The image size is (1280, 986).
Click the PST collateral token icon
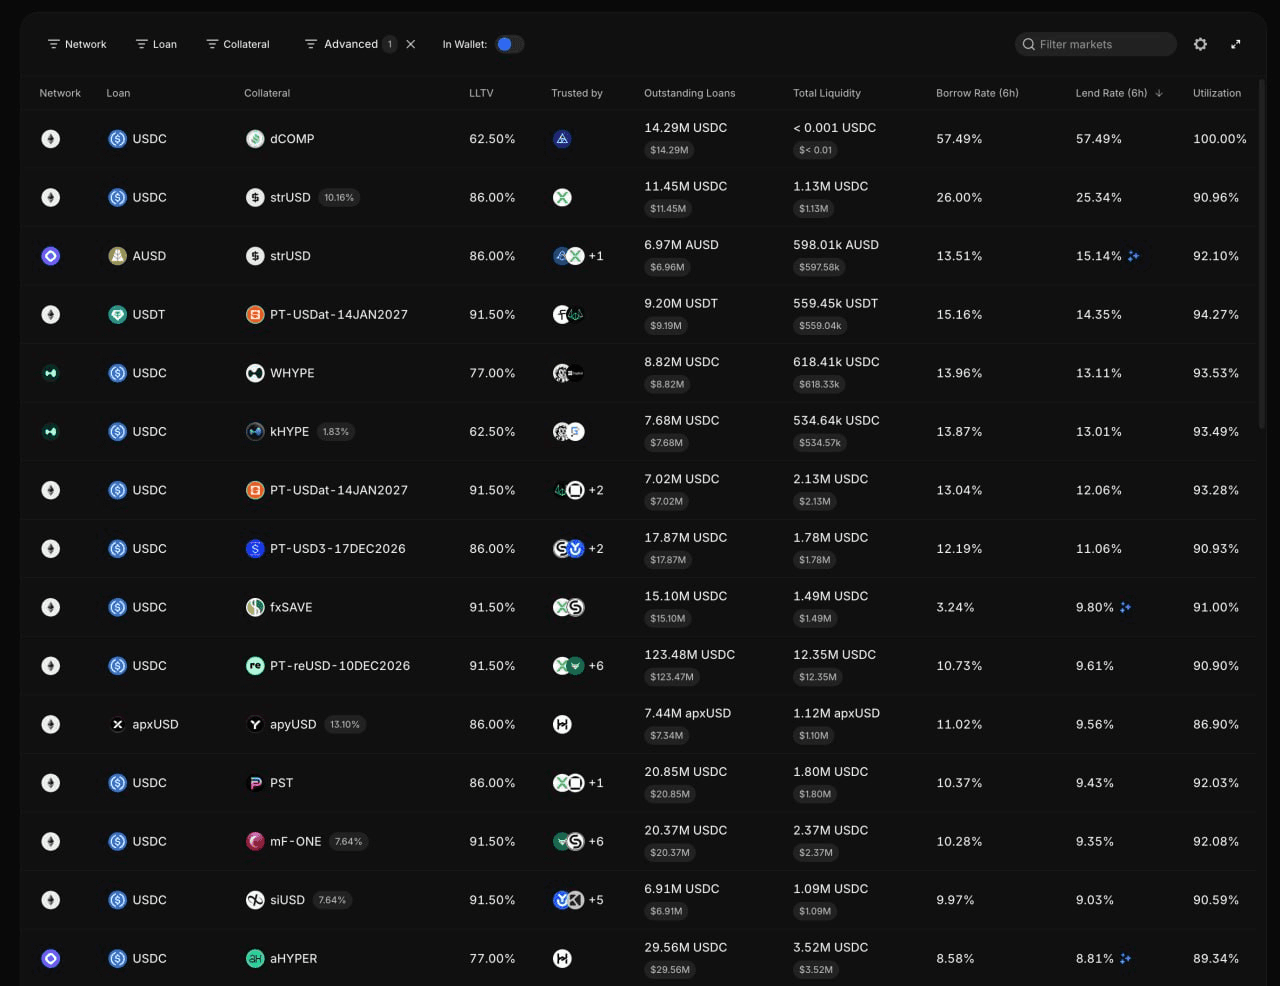coord(255,783)
